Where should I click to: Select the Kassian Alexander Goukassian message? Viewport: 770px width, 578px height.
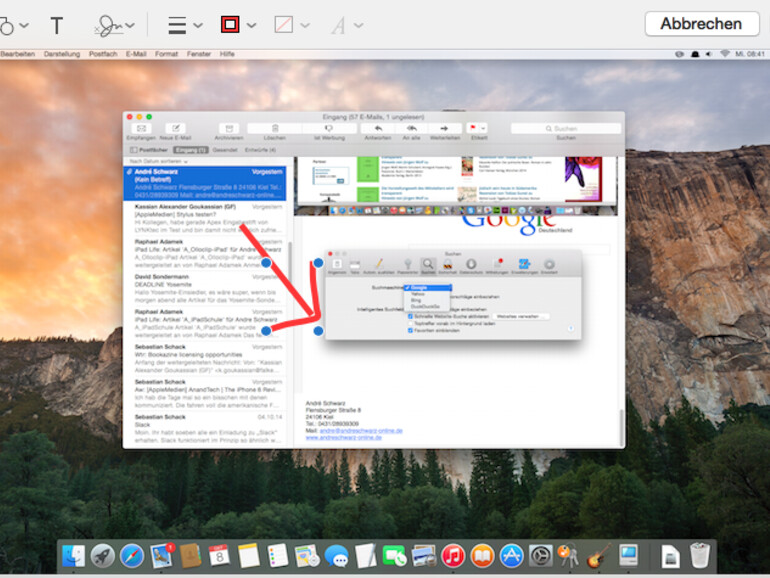pyautogui.click(x=205, y=219)
